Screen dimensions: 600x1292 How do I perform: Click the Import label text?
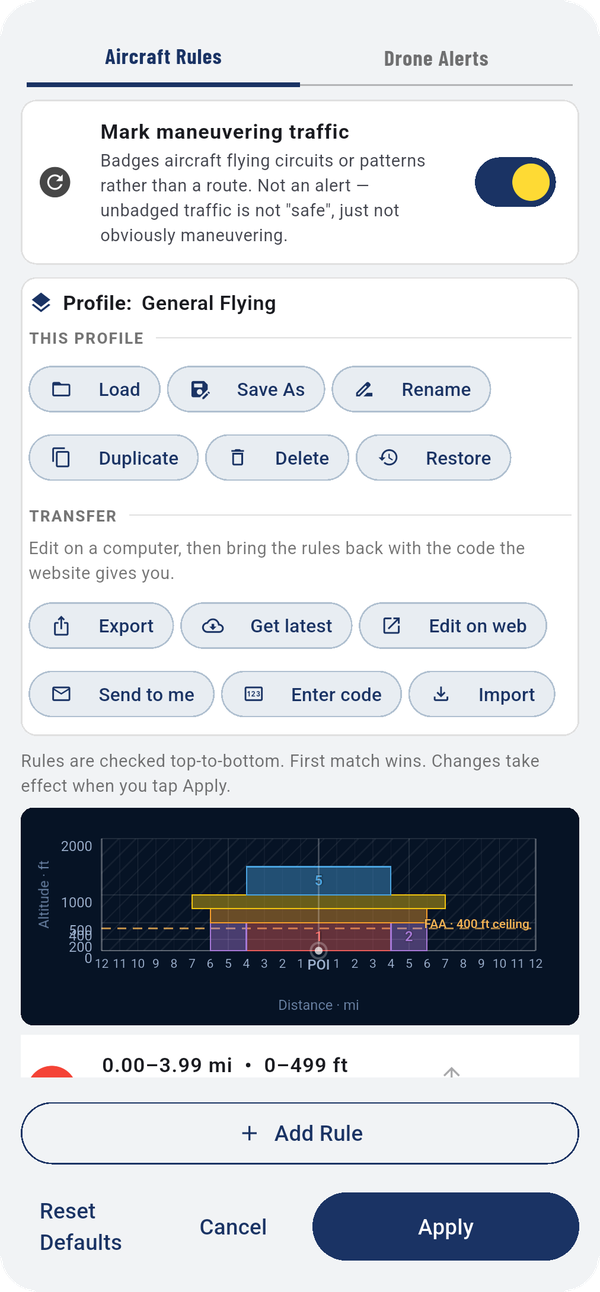507,695
